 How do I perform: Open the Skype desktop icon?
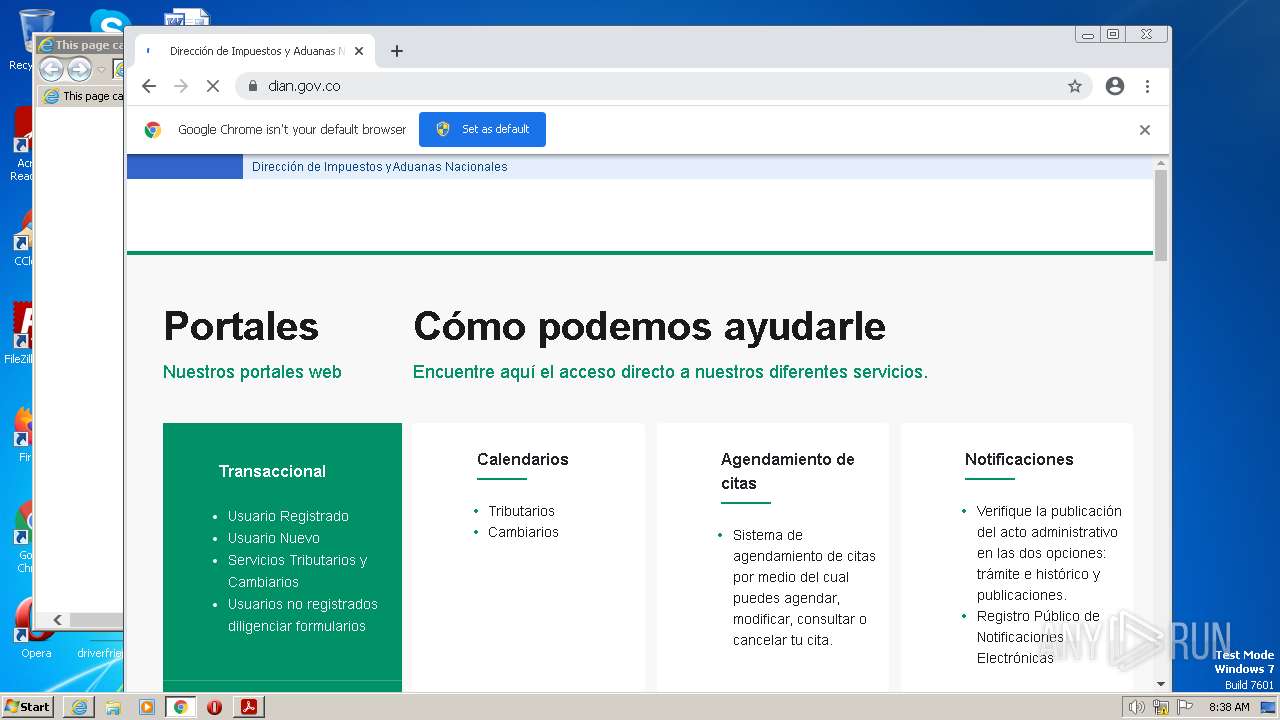pyautogui.click(x=110, y=22)
